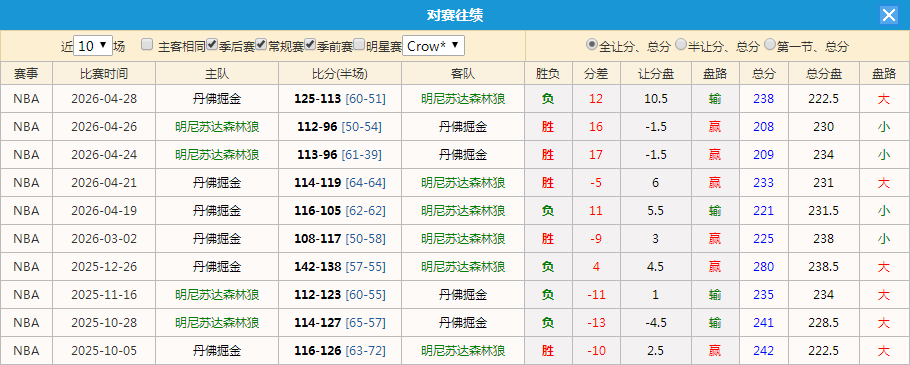Image resolution: width=910 pixels, height=365 pixels.
Task: Click score 125-113 in the first row
Action: pyautogui.click(x=318, y=99)
